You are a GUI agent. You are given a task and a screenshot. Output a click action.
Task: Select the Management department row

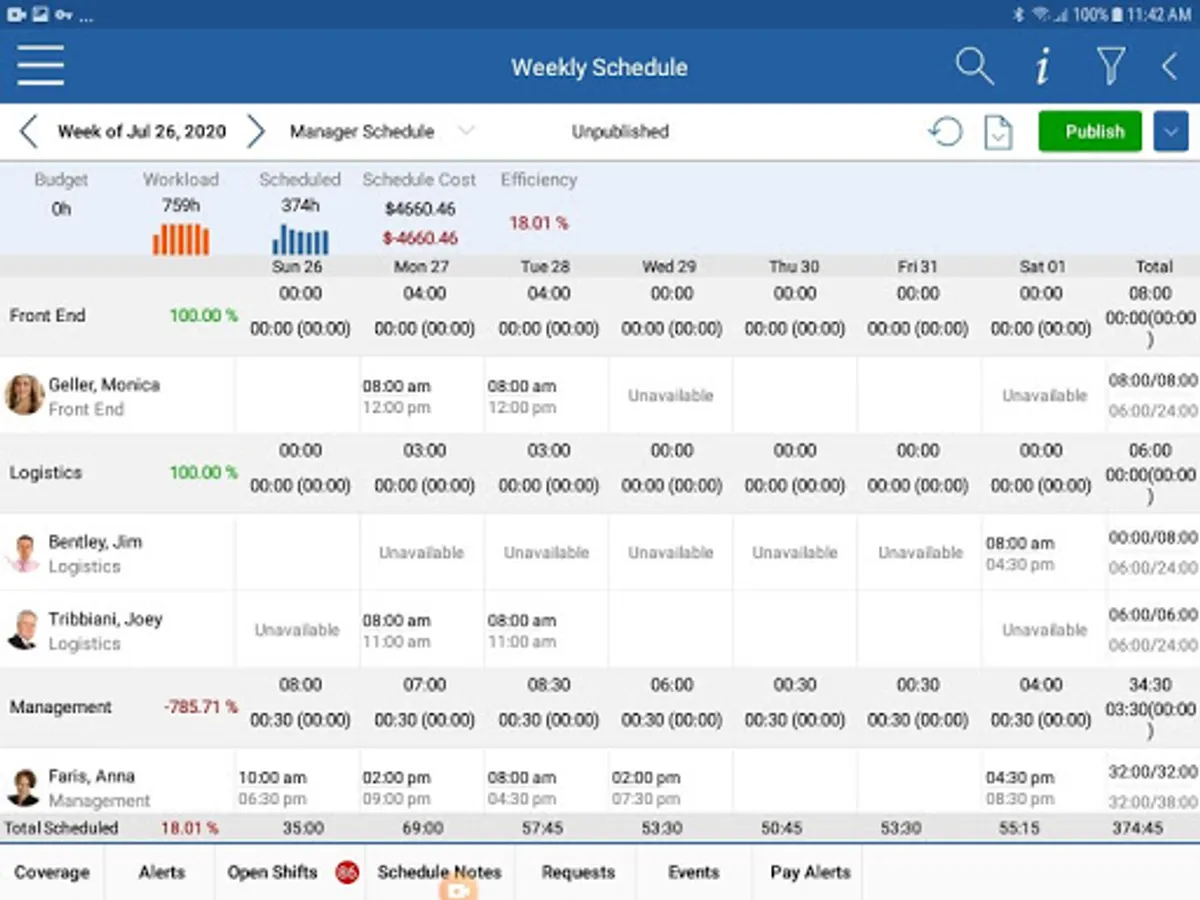click(x=600, y=707)
